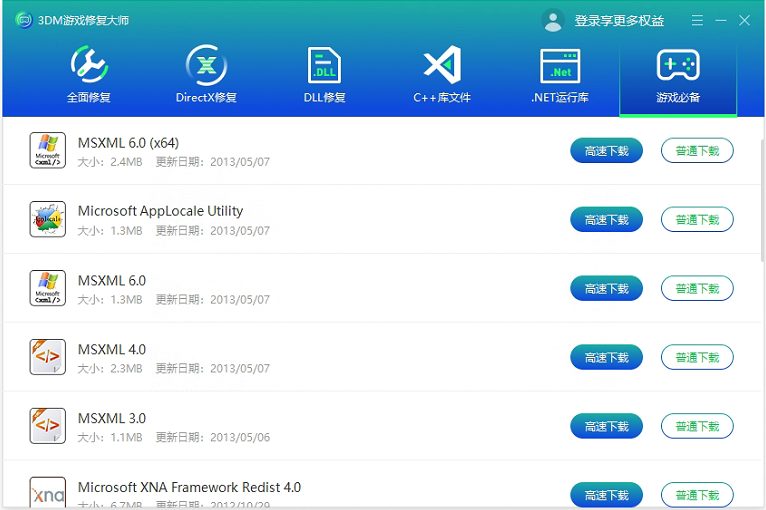Select the MSXML 6.0 (x64) title text
Image resolution: width=766 pixels, height=510 pixels.
tap(128, 143)
